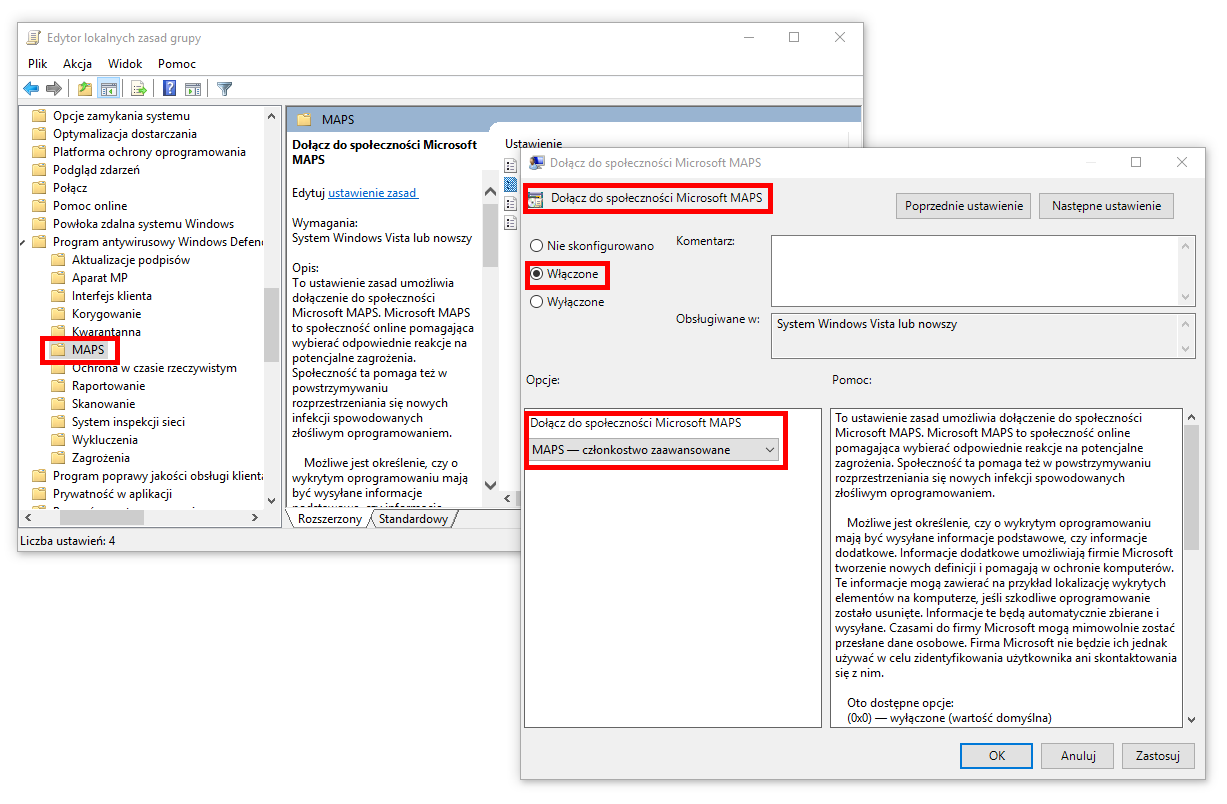1227x804 pixels.
Task: Click the description pane scroll down arrow
Action: (490, 486)
